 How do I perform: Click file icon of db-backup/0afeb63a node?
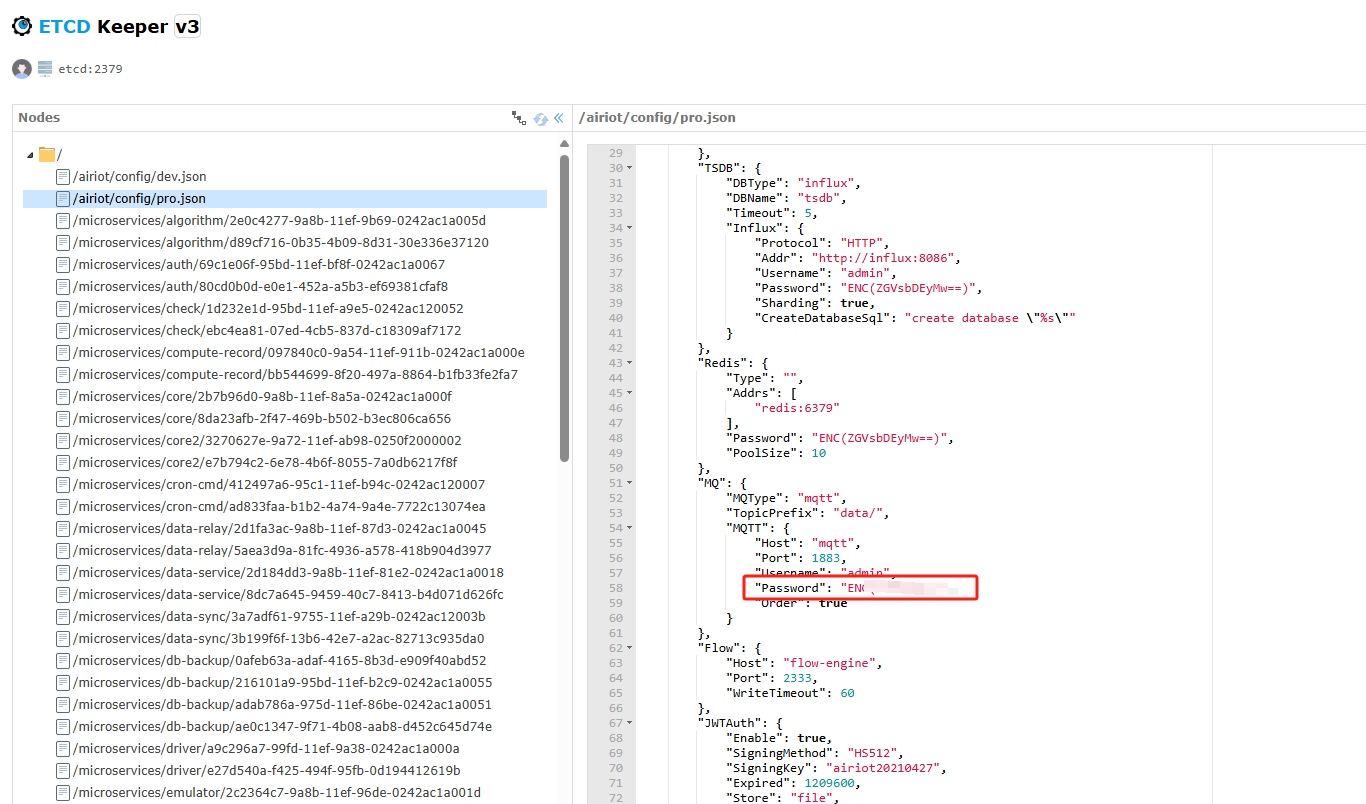click(x=63, y=661)
